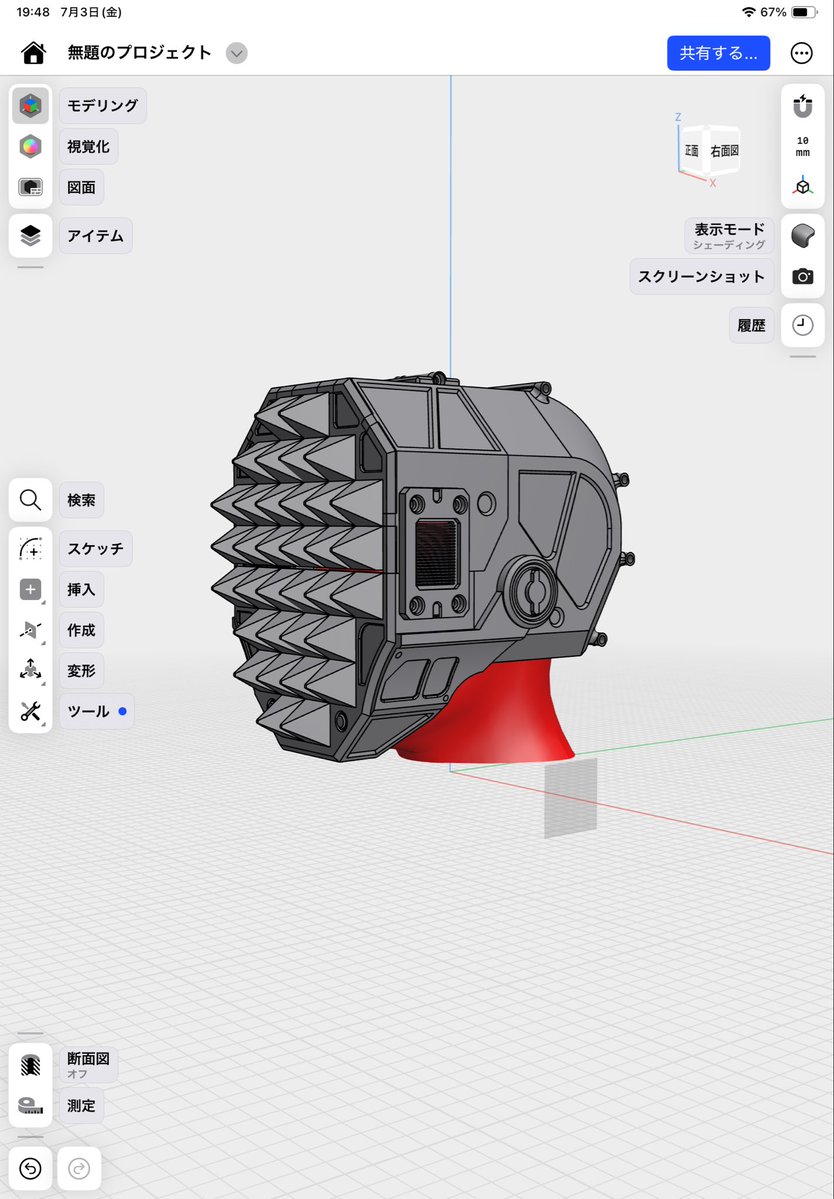Open the アイテム panel label
Image resolution: width=834 pixels, height=1199 pixels.
pyautogui.click(x=96, y=236)
